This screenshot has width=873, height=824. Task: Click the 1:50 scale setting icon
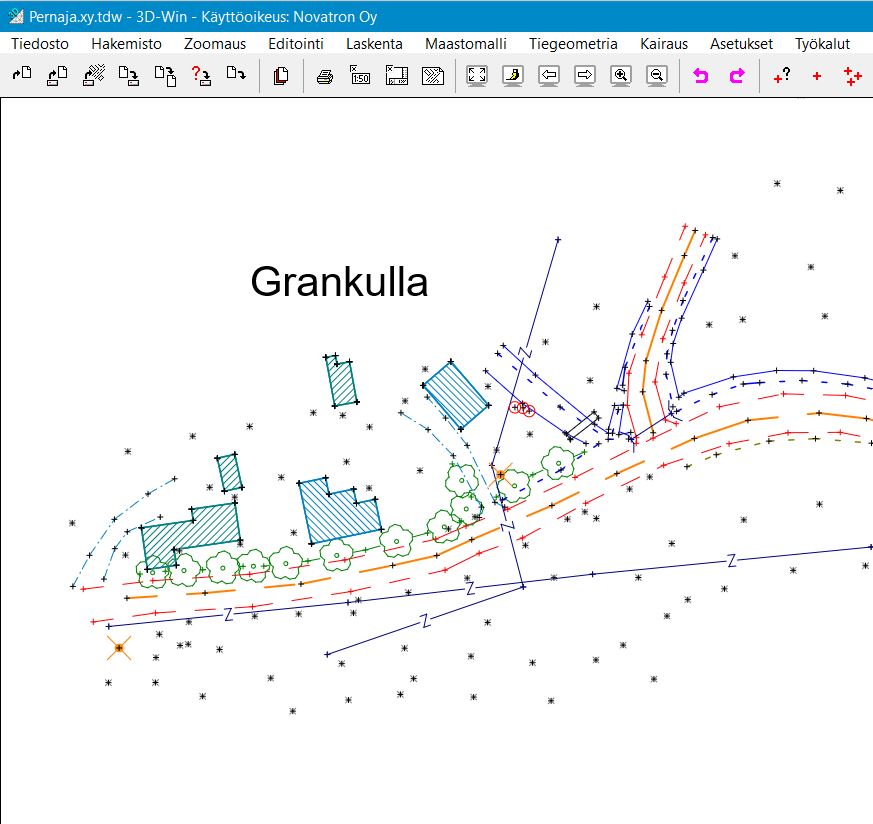[x=360, y=76]
